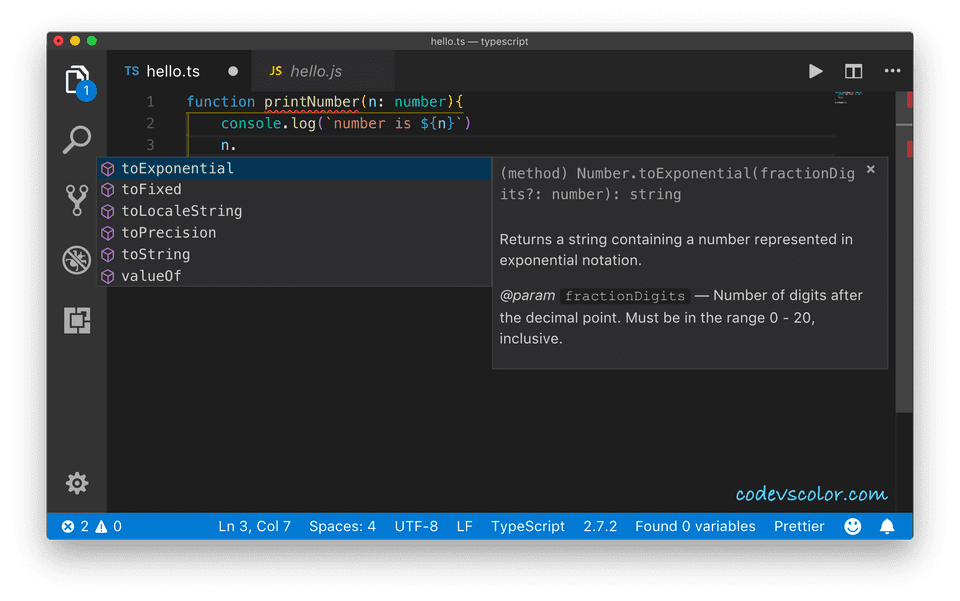Split the editor with layout icon
Image resolution: width=960 pixels, height=601 pixels.
tap(853, 71)
